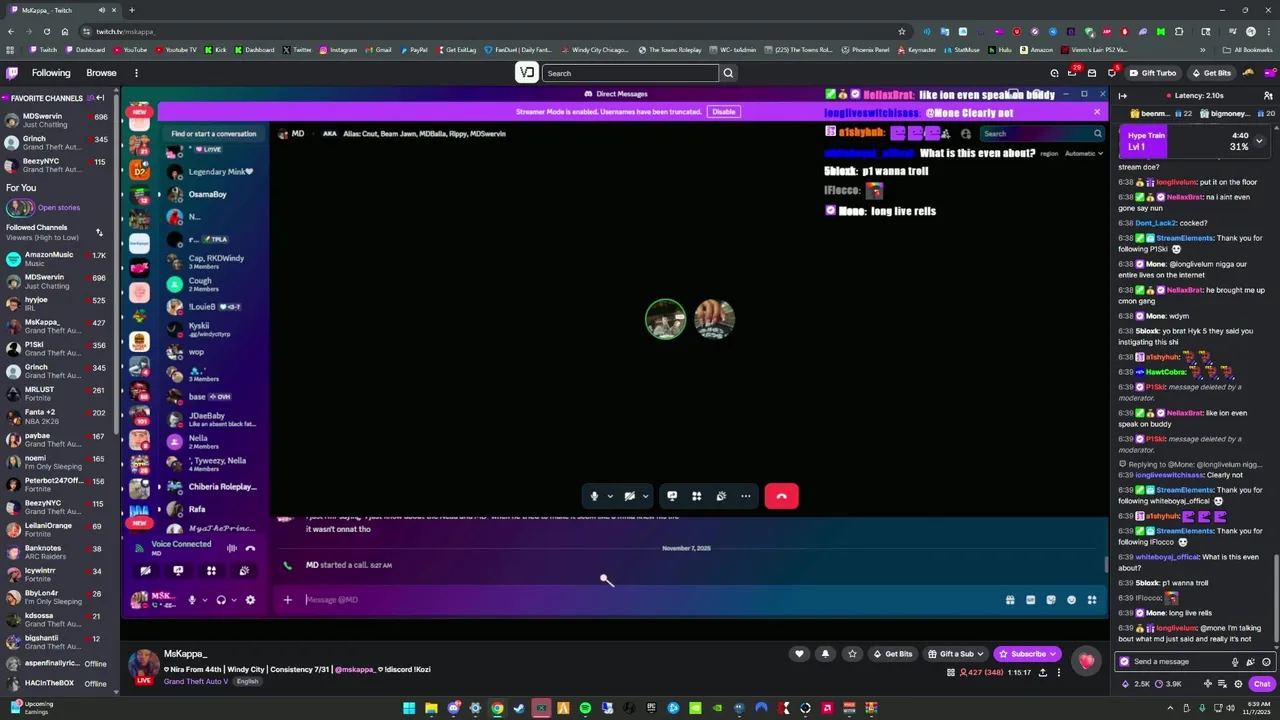
Task: Open Twitch whispers envelope icon
Action: (1092, 73)
